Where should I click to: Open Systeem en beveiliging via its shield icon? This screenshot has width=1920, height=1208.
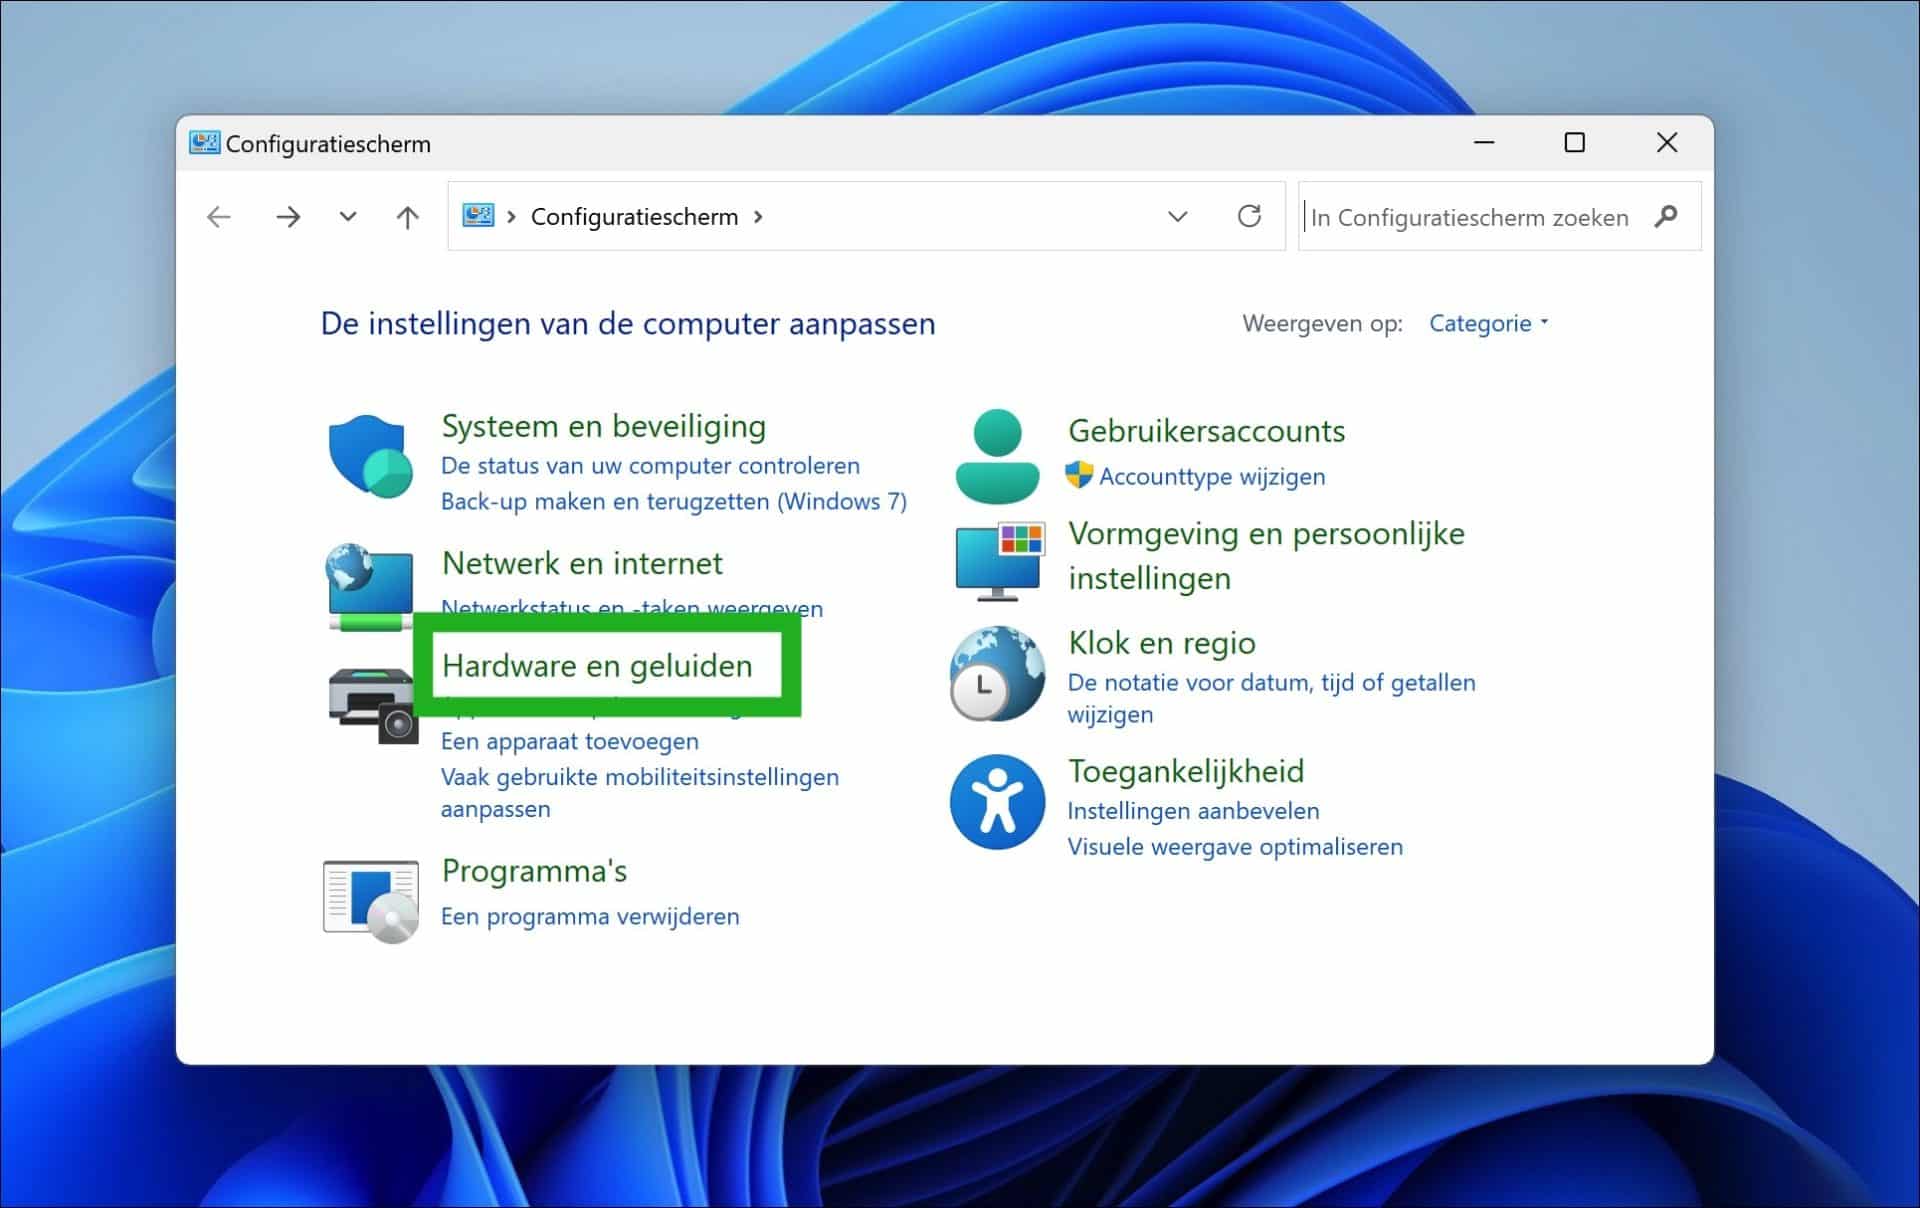pos(368,456)
